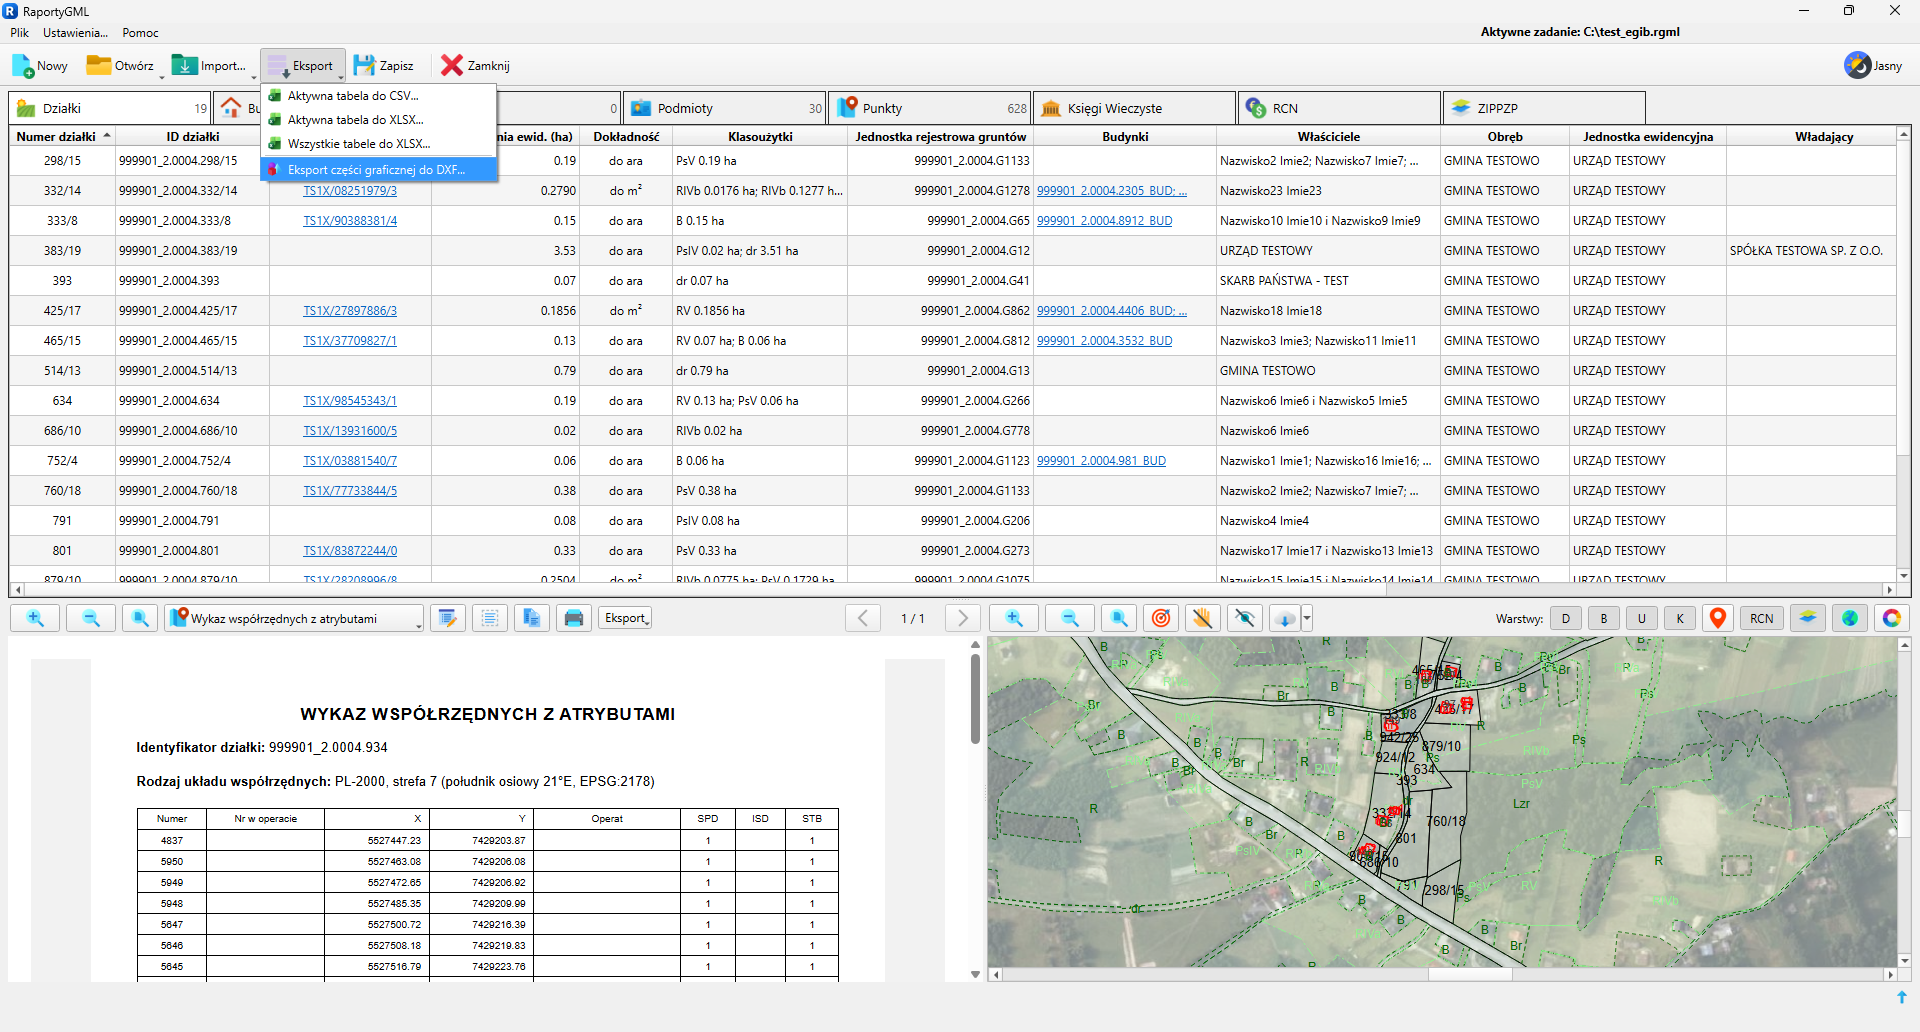Switch theme with the Jasny button

(1873, 66)
